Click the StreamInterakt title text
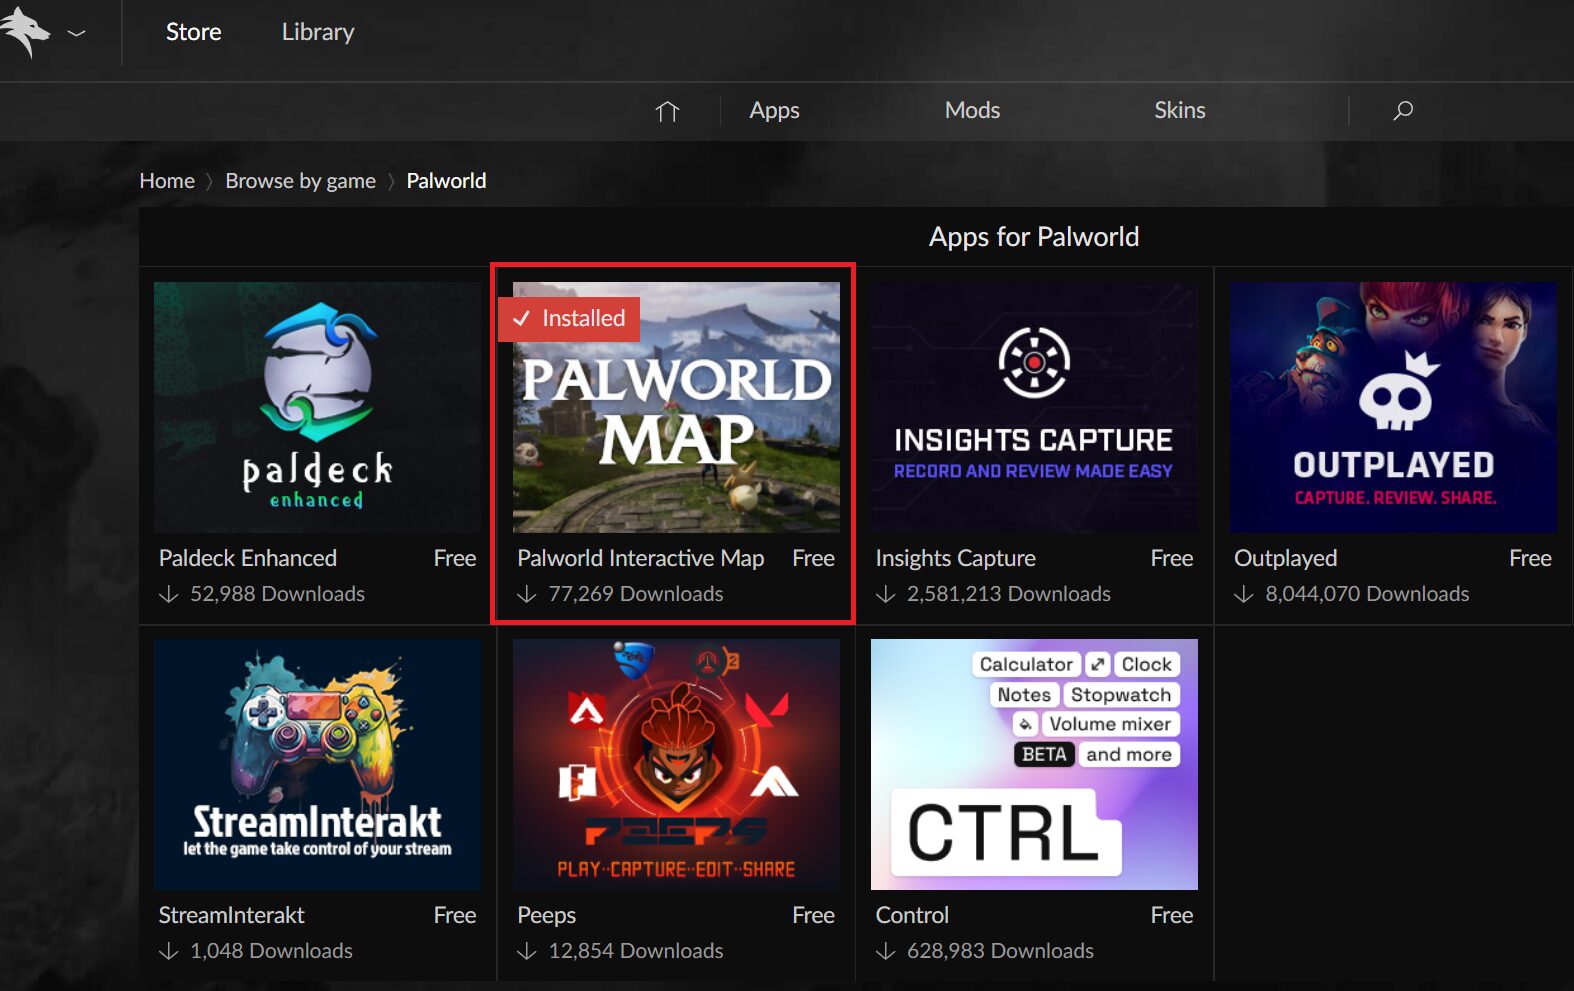Viewport: 1574px width, 991px height. (x=232, y=915)
